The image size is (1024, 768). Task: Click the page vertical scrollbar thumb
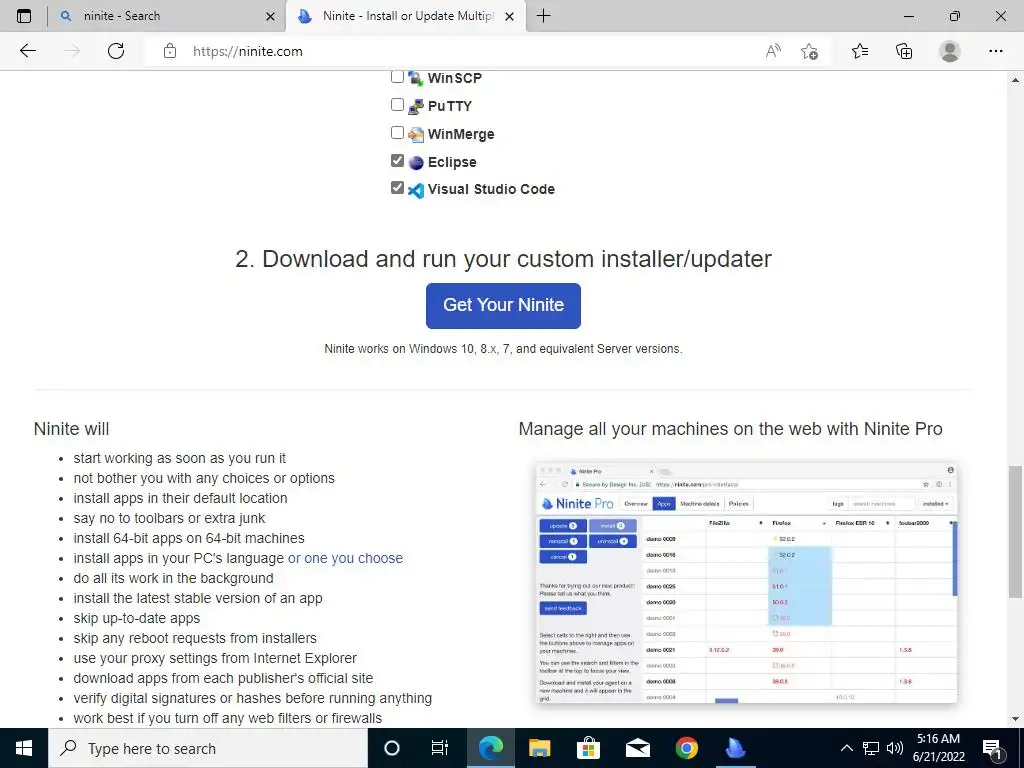click(1015, 532)
